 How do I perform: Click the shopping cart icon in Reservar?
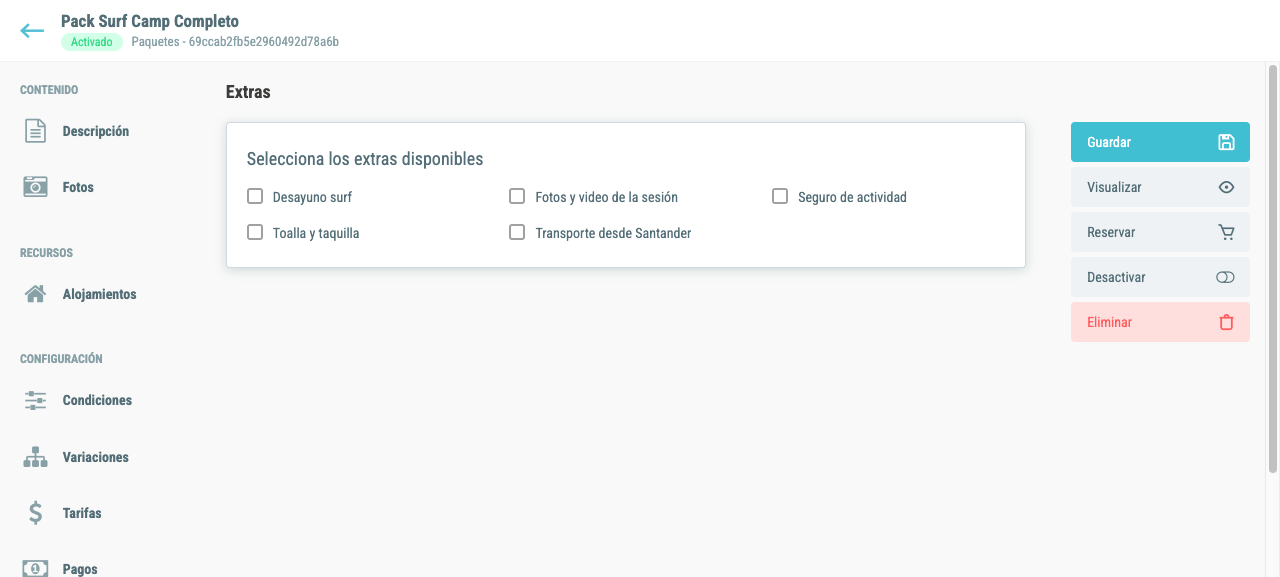pyautogui.click(x=1226, y=232)
